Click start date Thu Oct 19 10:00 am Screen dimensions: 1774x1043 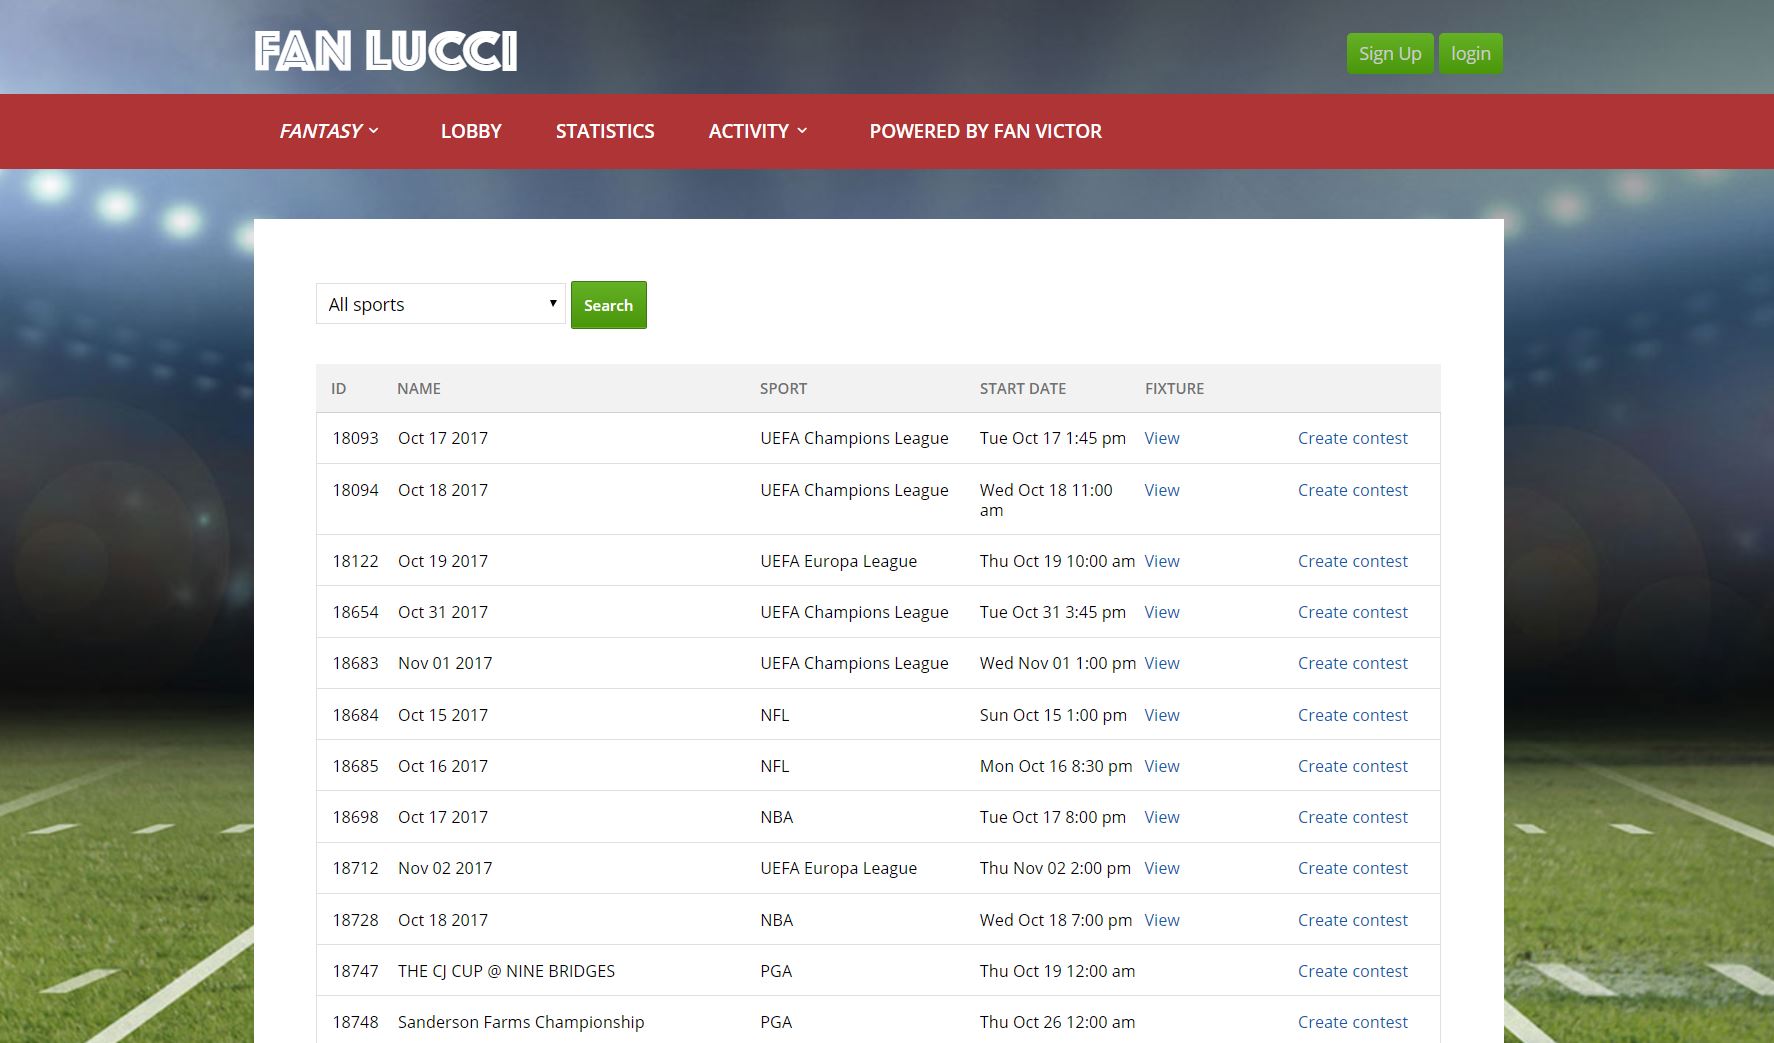[1057, 561]
